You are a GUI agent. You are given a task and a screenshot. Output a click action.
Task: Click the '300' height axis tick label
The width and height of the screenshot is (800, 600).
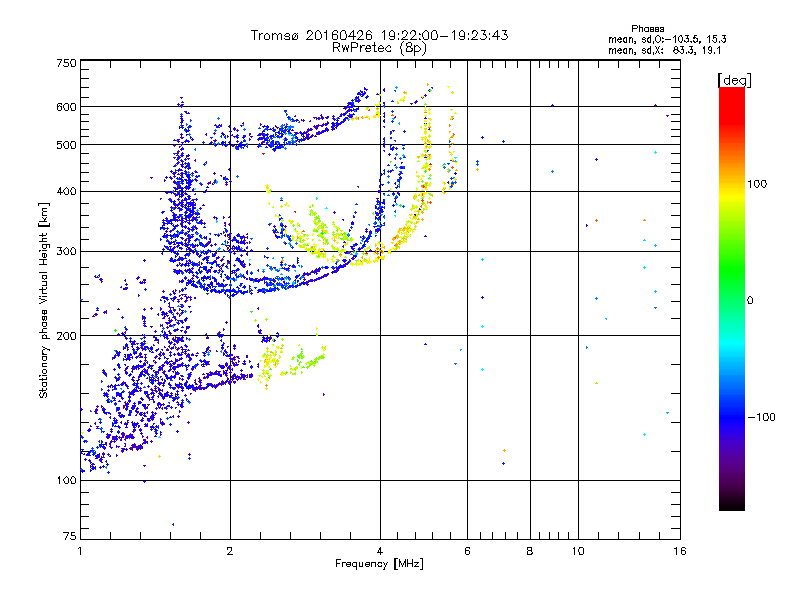pyautogui.click(x=67, y=251)
